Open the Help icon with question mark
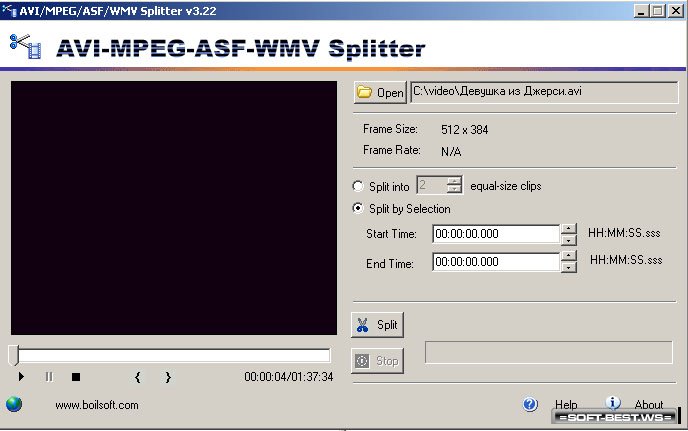The width and height of the screenshot is (688, 431). [x=530, y=404]
